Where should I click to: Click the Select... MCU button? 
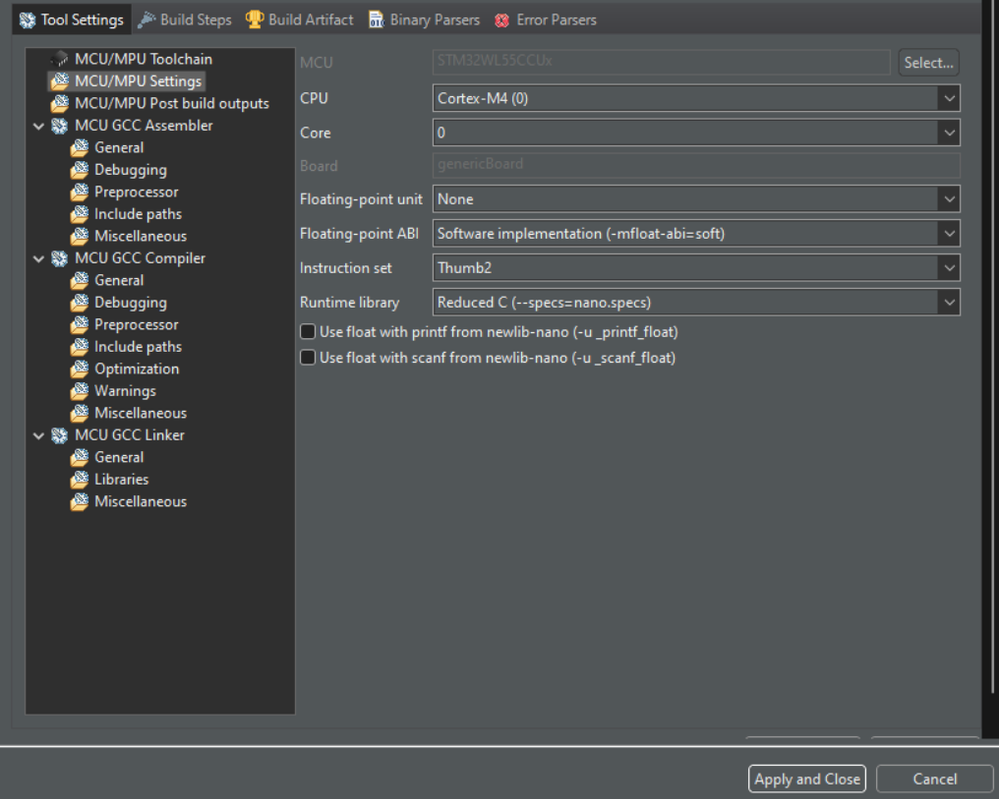tap(928, 62)
